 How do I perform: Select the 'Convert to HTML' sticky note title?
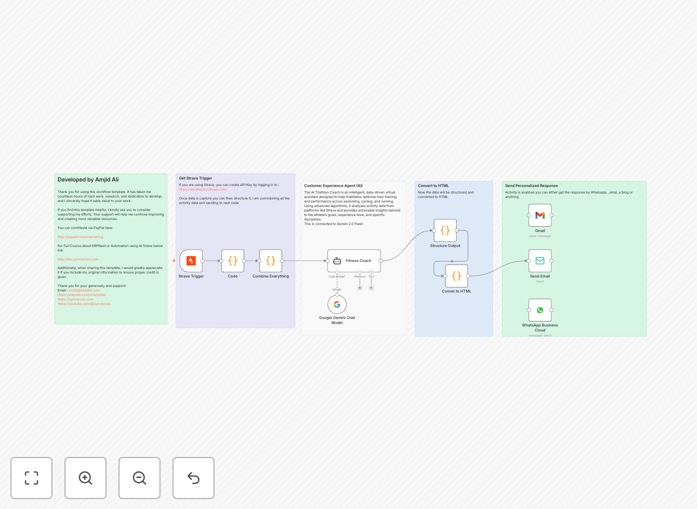433,186
